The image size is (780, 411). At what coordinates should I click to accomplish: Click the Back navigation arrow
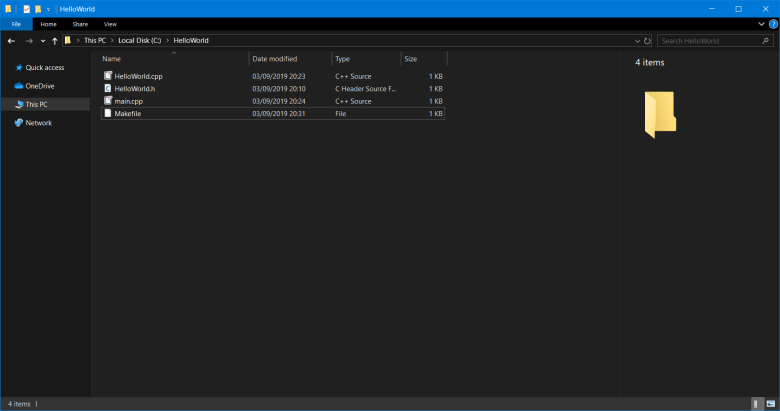click(x=11, y=41)
